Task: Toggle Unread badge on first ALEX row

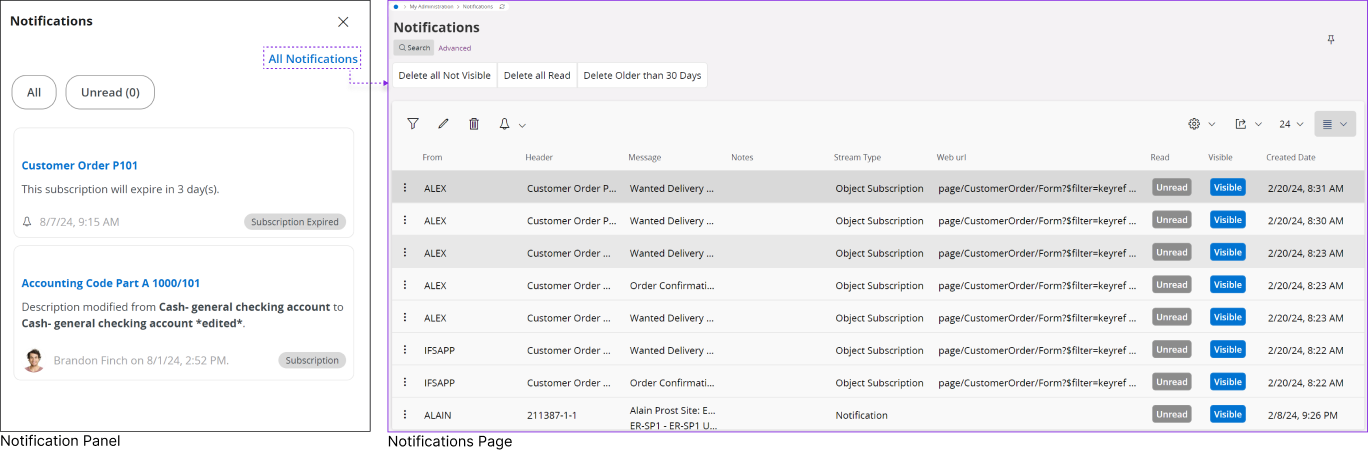Action: coord(1171,187)
